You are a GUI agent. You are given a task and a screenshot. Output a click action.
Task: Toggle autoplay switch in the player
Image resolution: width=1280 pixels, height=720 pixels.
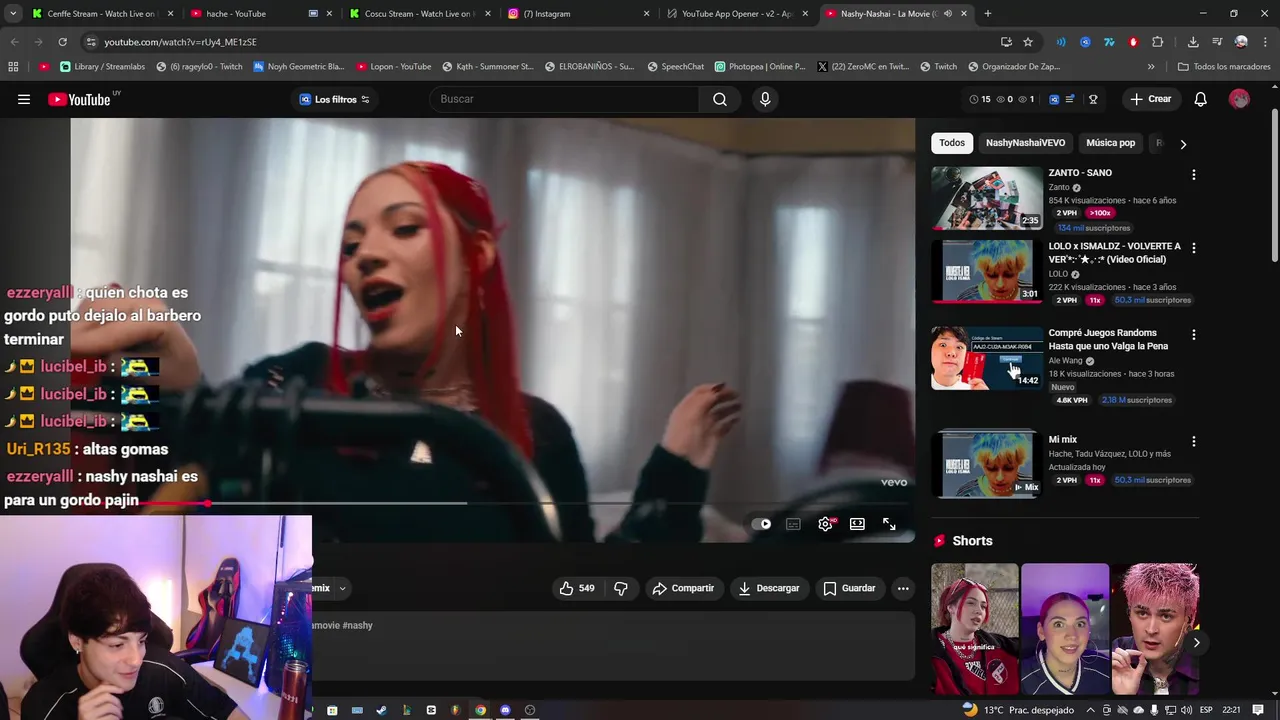click(x=761, y=524)
